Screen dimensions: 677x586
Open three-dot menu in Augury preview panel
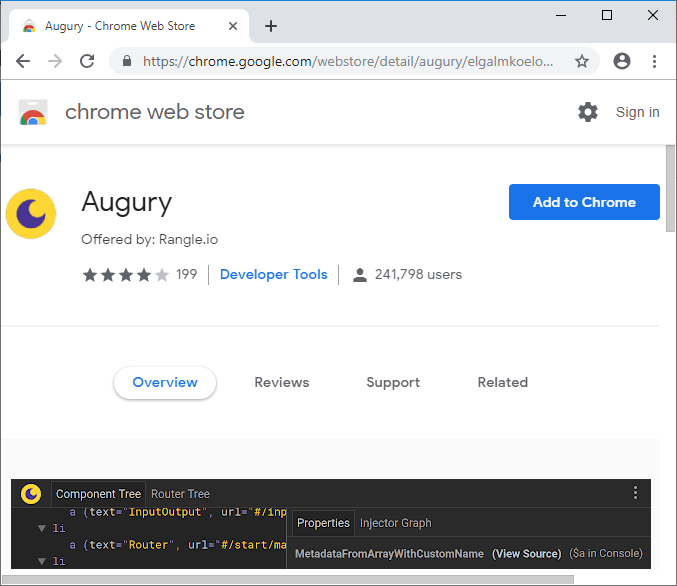click(x=635, y=493)
